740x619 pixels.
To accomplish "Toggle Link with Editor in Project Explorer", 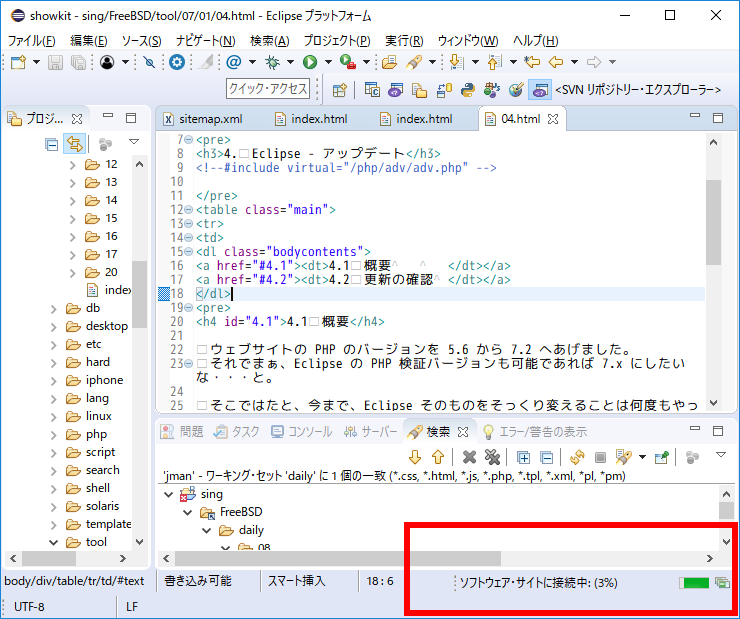I will [x=75, y=143].
